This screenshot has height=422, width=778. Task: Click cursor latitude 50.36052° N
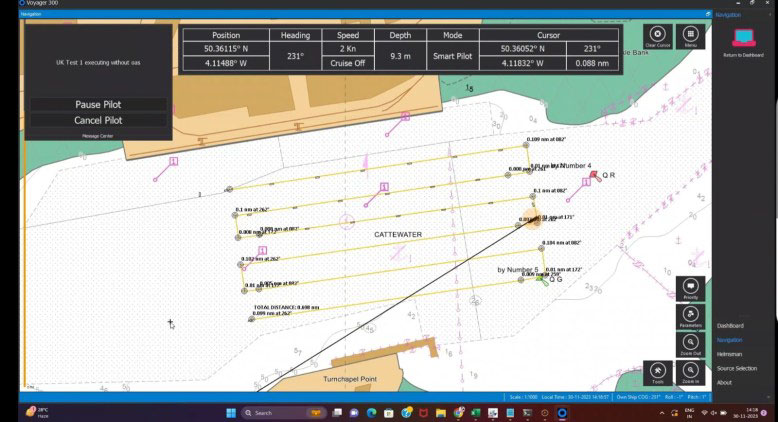522,49
